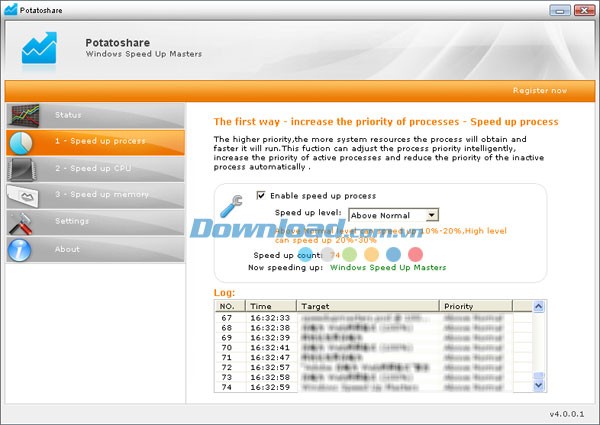Image resolution: width=600 pixels, height=425 pixels.
Task: Open the About section
Action: [x=95, y=249]
